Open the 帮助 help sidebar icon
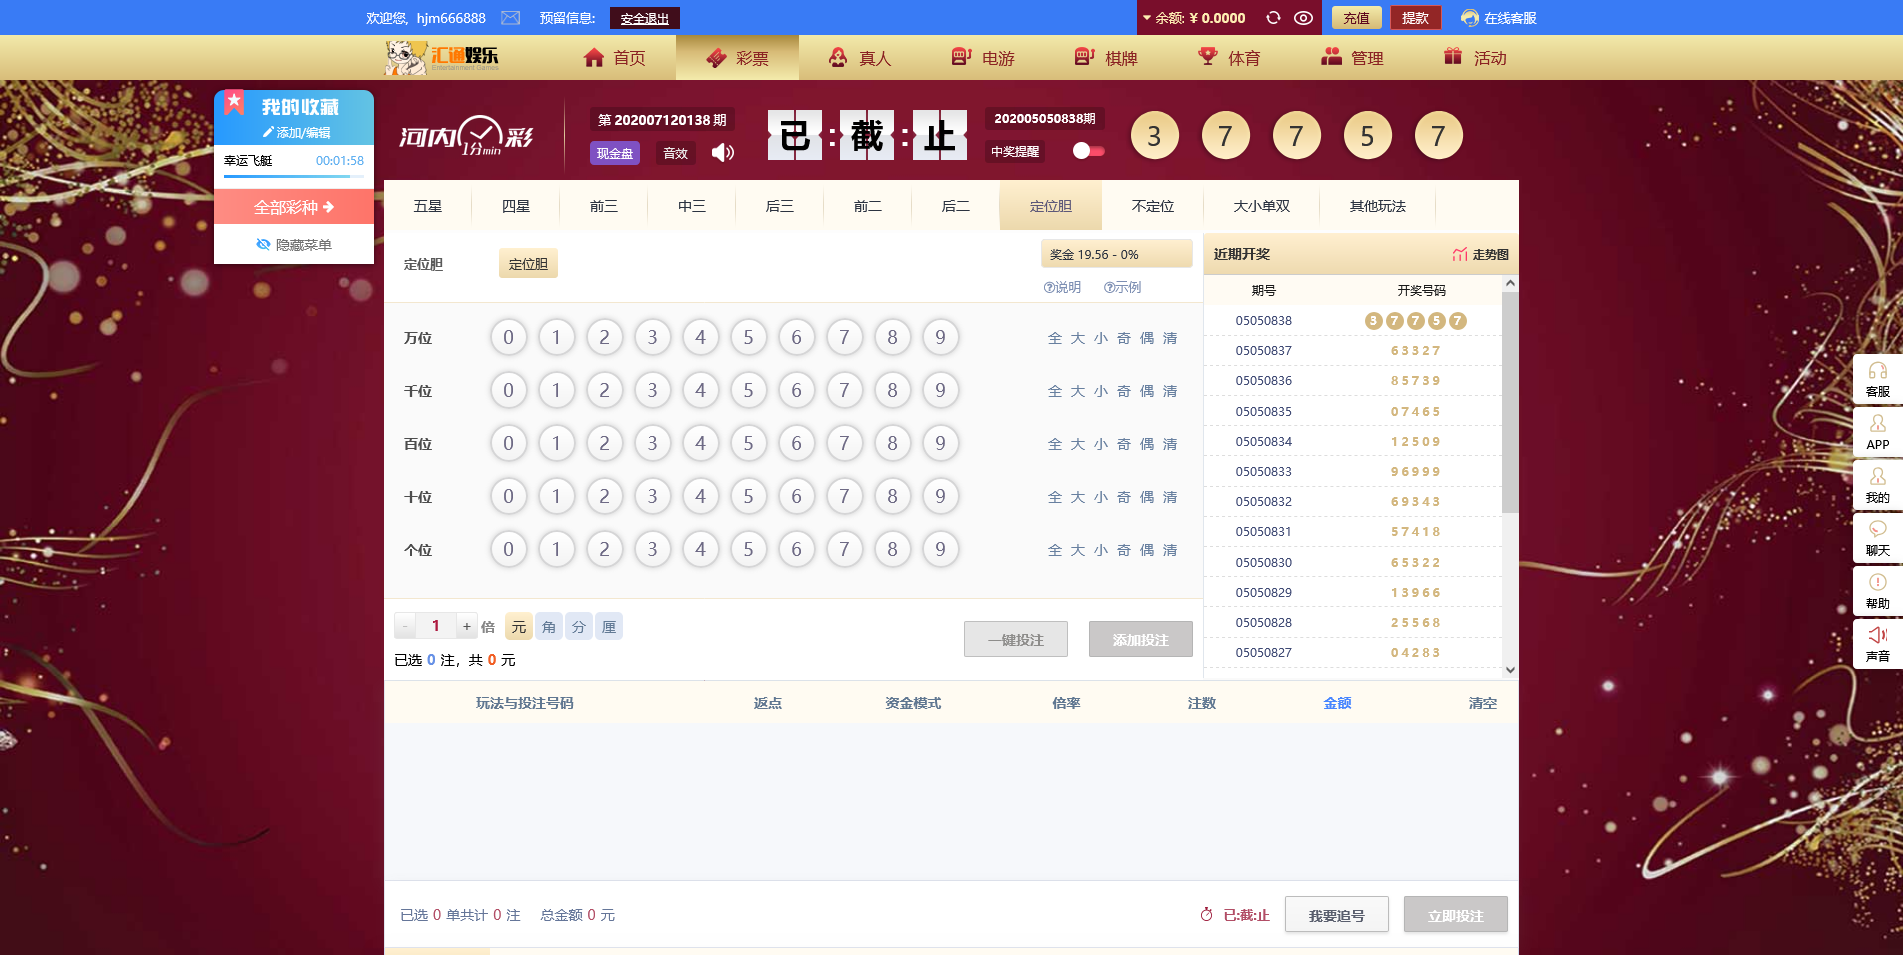The width and height of the screenshot is (1903, 955). click(x=1877, y=591)
